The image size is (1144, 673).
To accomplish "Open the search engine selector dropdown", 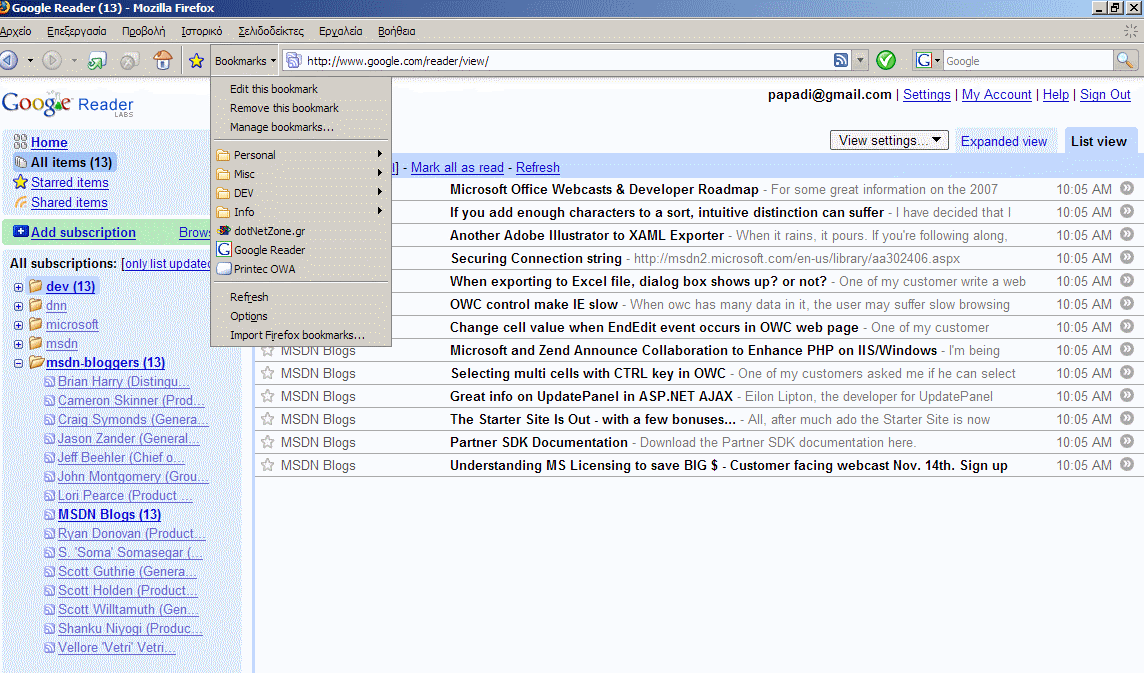I will click(x=928, y=61).
